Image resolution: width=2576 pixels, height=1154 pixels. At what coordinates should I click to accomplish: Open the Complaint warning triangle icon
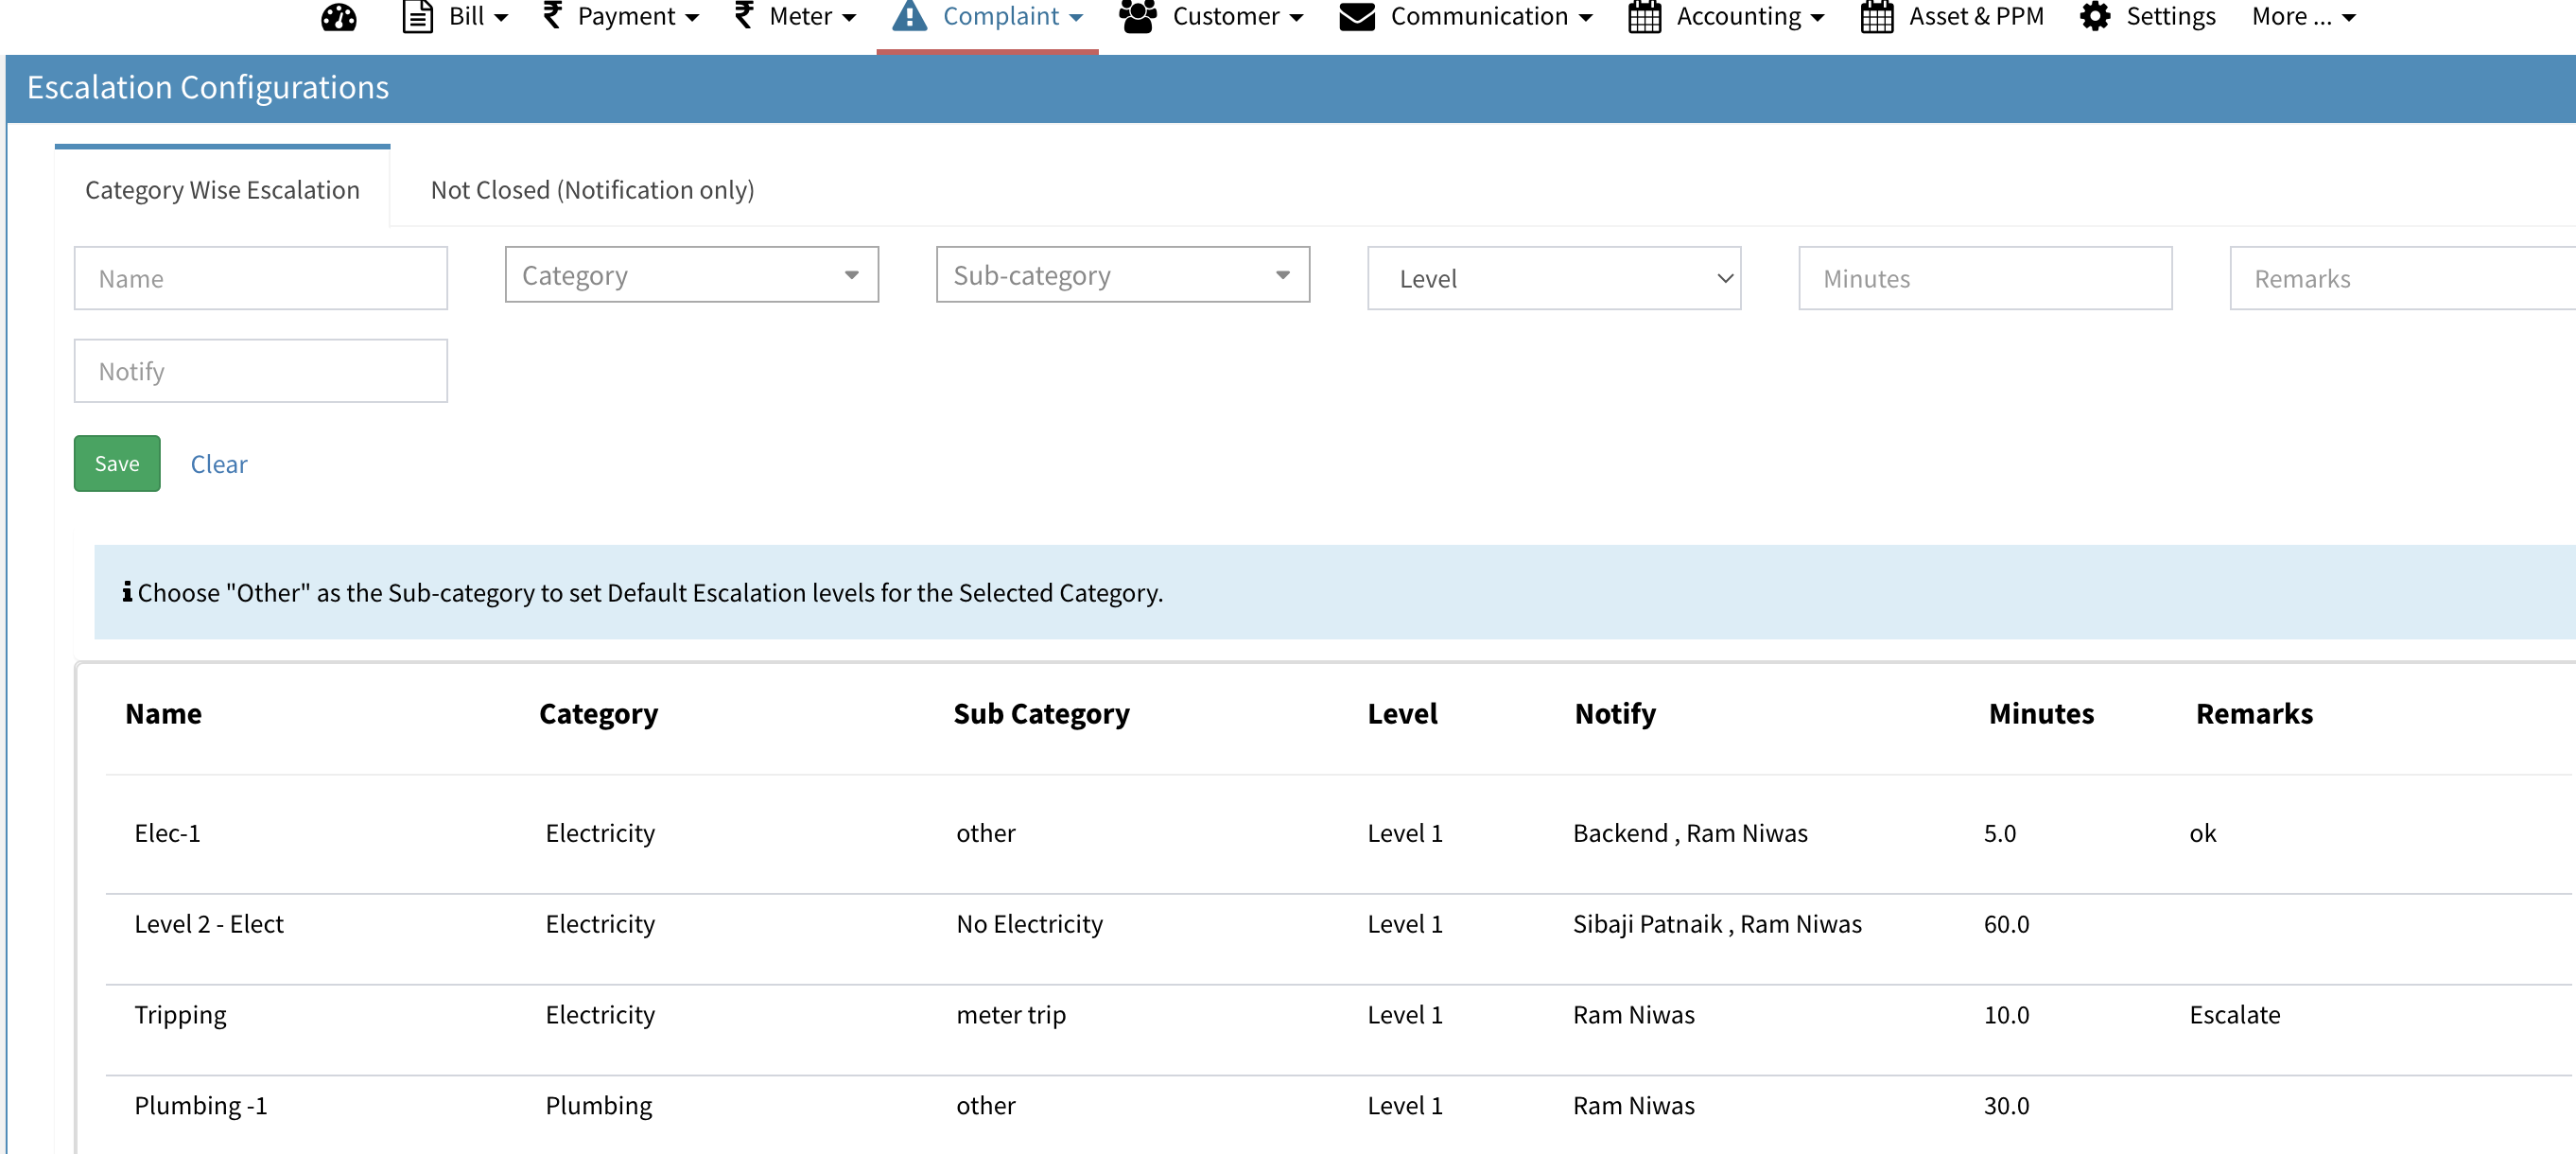tap(908, 16)
